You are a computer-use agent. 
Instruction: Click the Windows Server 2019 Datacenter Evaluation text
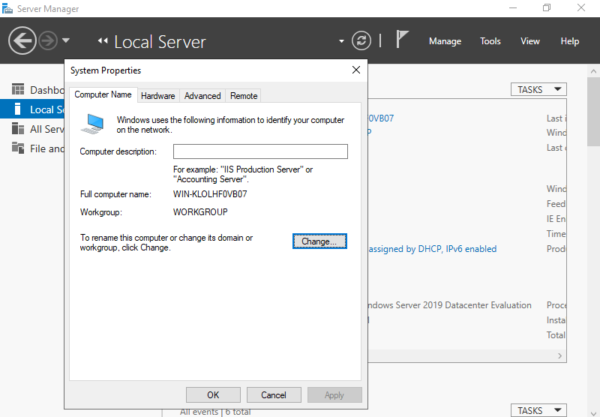tap(450, 305)
